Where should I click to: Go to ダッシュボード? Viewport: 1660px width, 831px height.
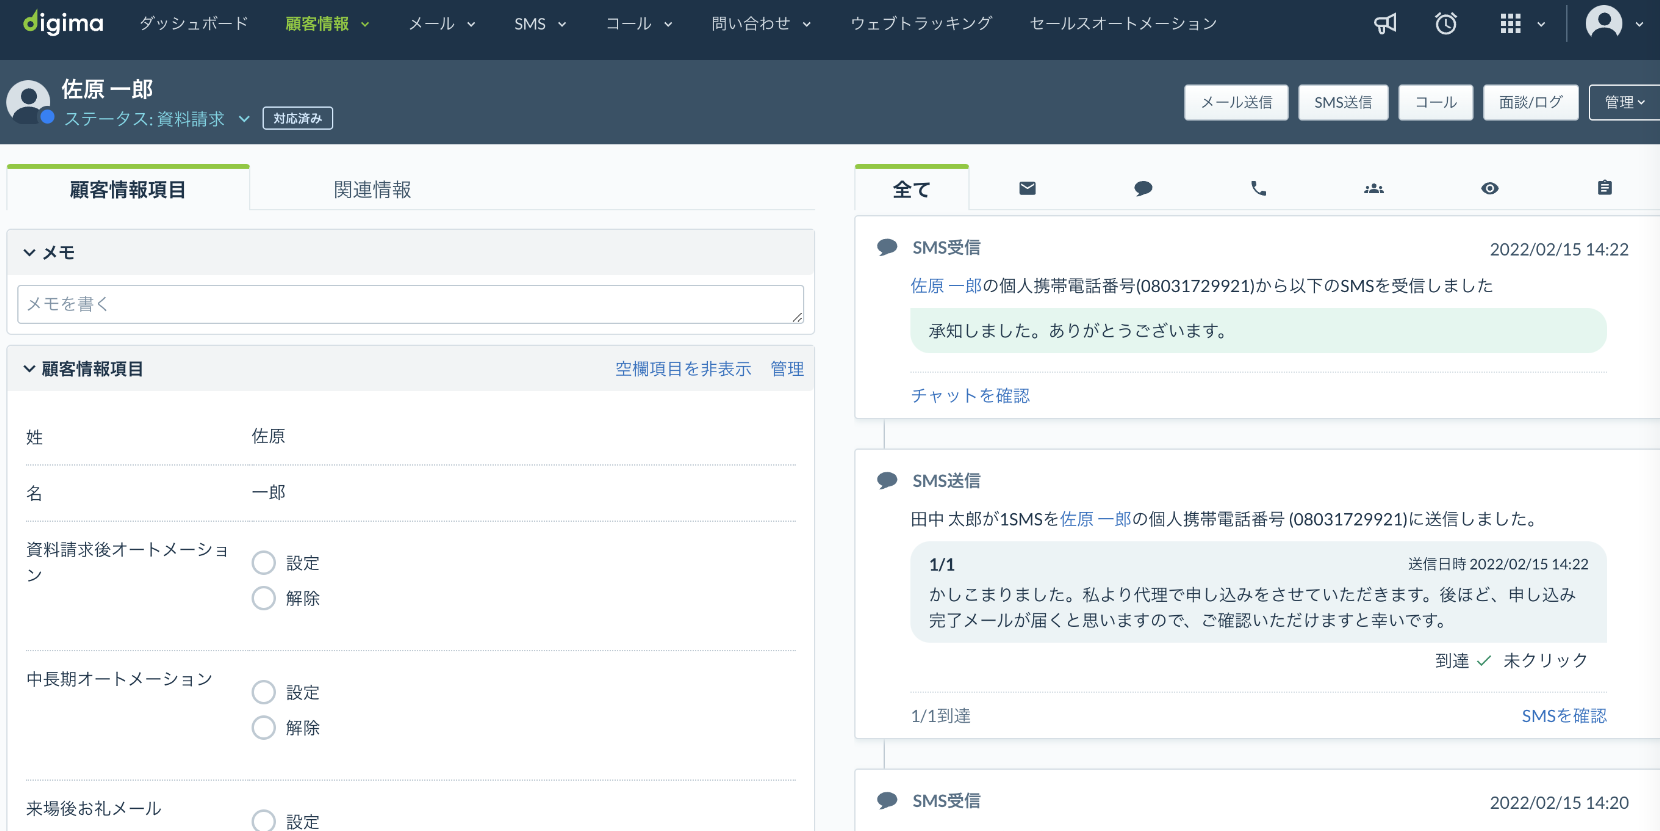(x=194, y=23)
